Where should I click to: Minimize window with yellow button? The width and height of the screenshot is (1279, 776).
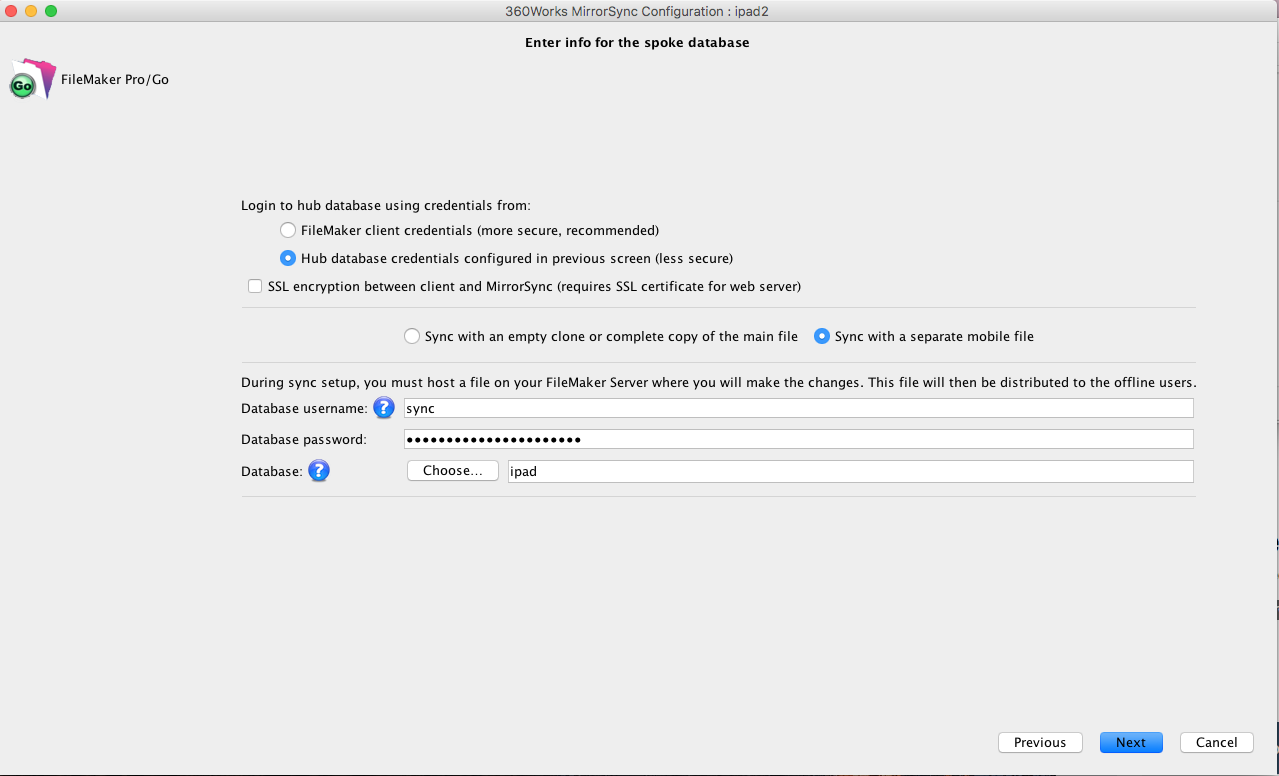tap(31, 11)
